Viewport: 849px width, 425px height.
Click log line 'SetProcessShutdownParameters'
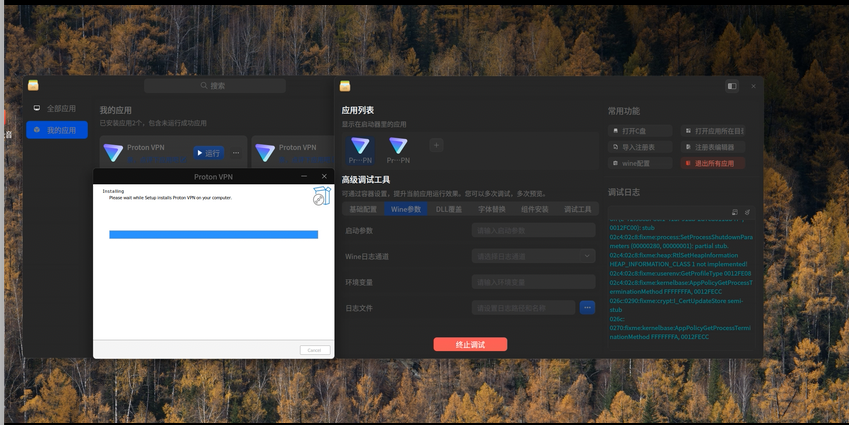[681, 241]
